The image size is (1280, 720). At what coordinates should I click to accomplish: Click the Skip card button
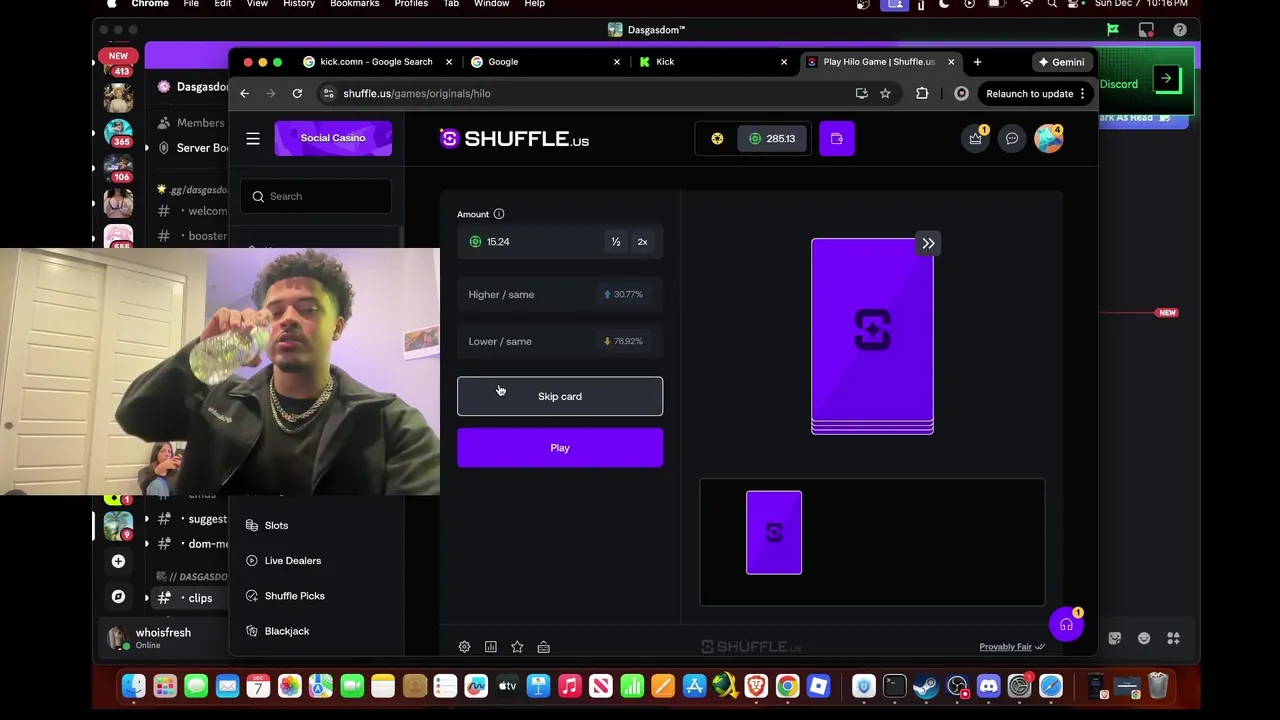pyautogui.click(x=560, y=396)
